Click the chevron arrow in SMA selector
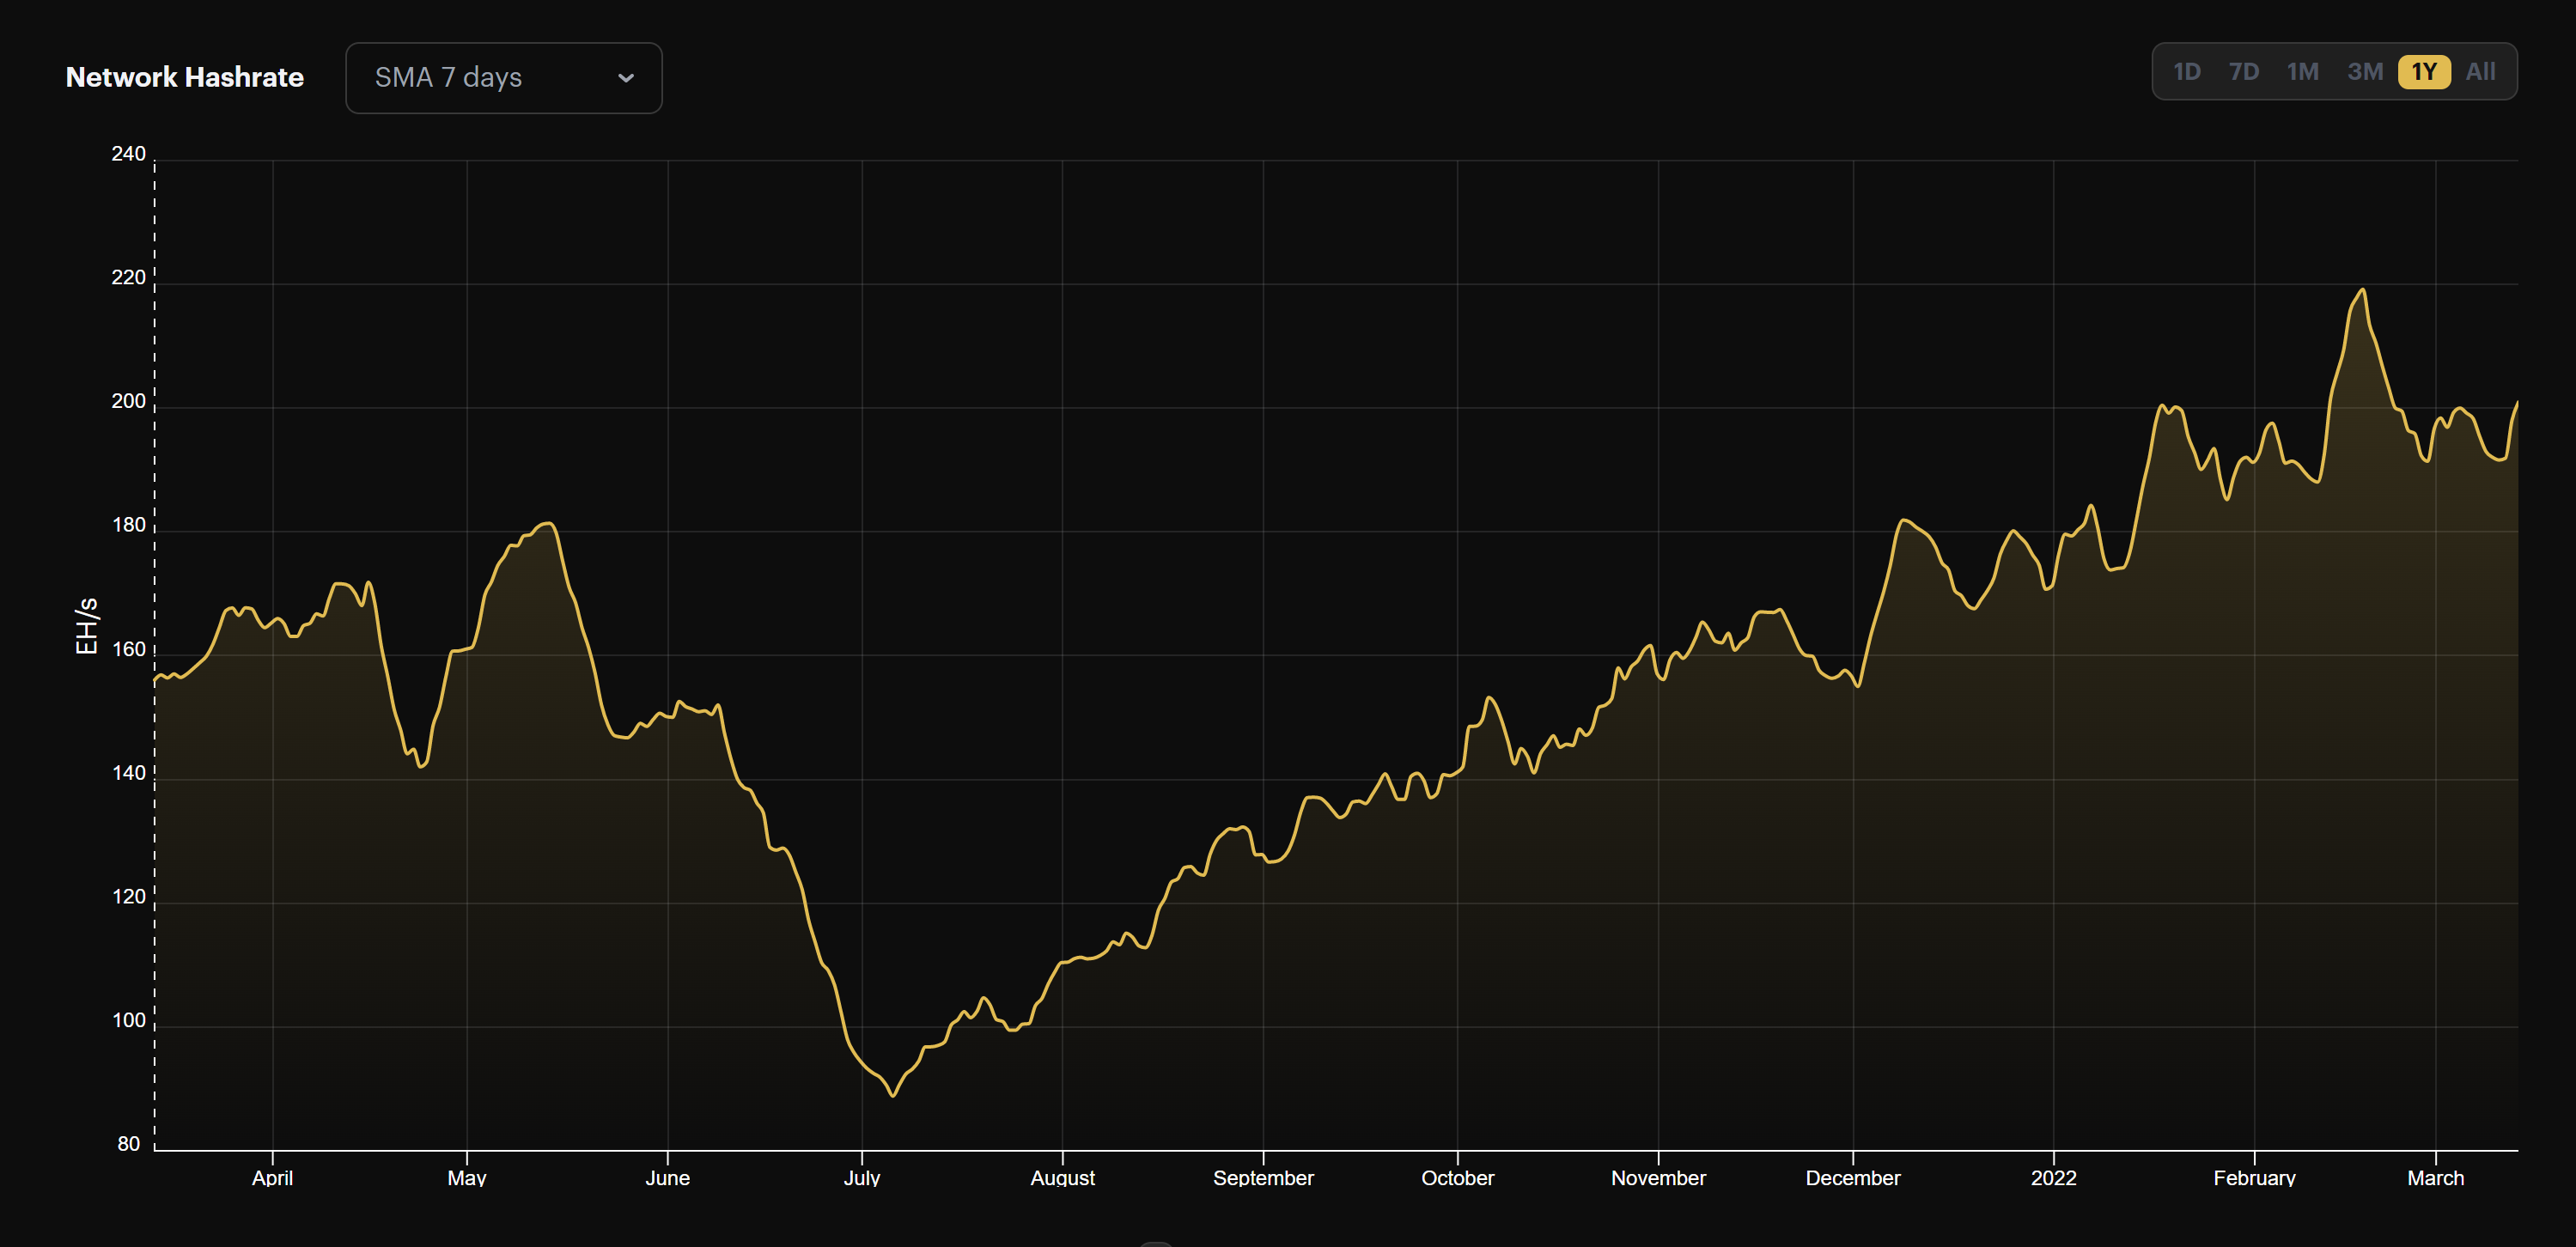The width and height of the screenshot is (2576, 1247). [626, 78]
